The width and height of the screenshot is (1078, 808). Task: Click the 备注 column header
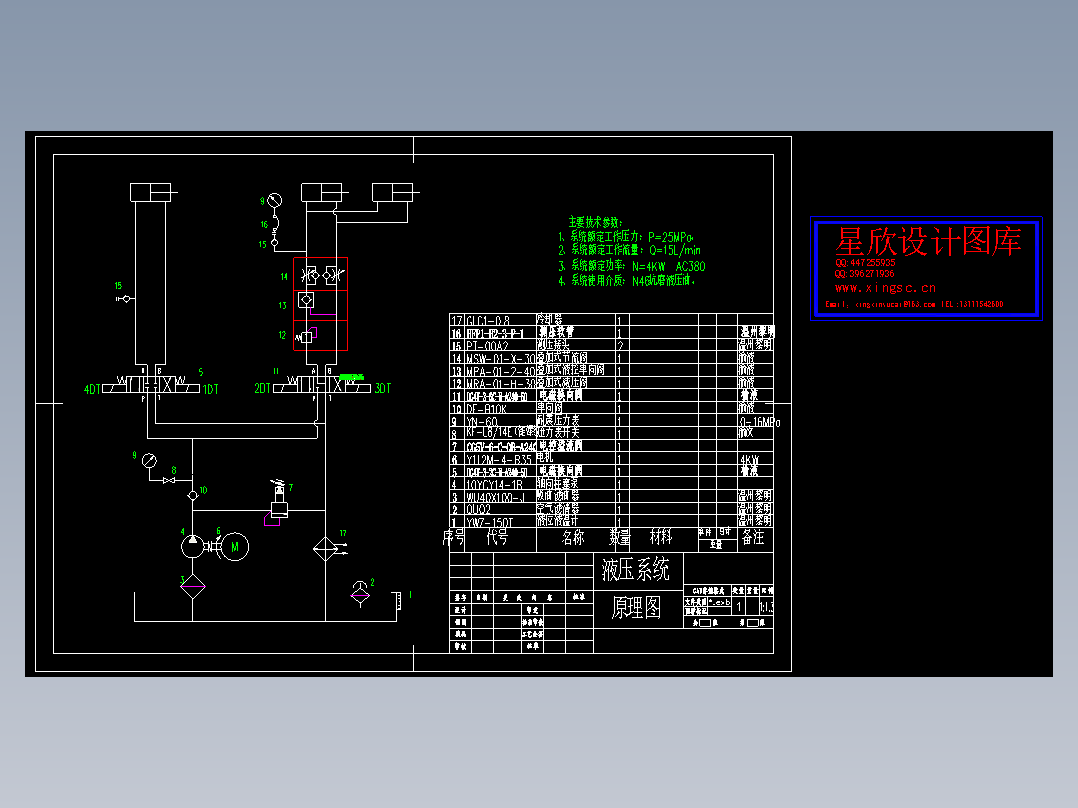click(x=754, y=537)
